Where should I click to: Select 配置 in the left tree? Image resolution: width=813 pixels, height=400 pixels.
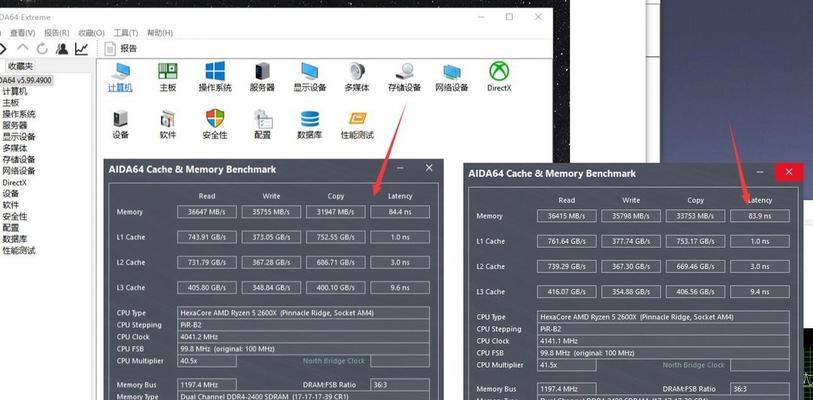(x=11, y=228)
